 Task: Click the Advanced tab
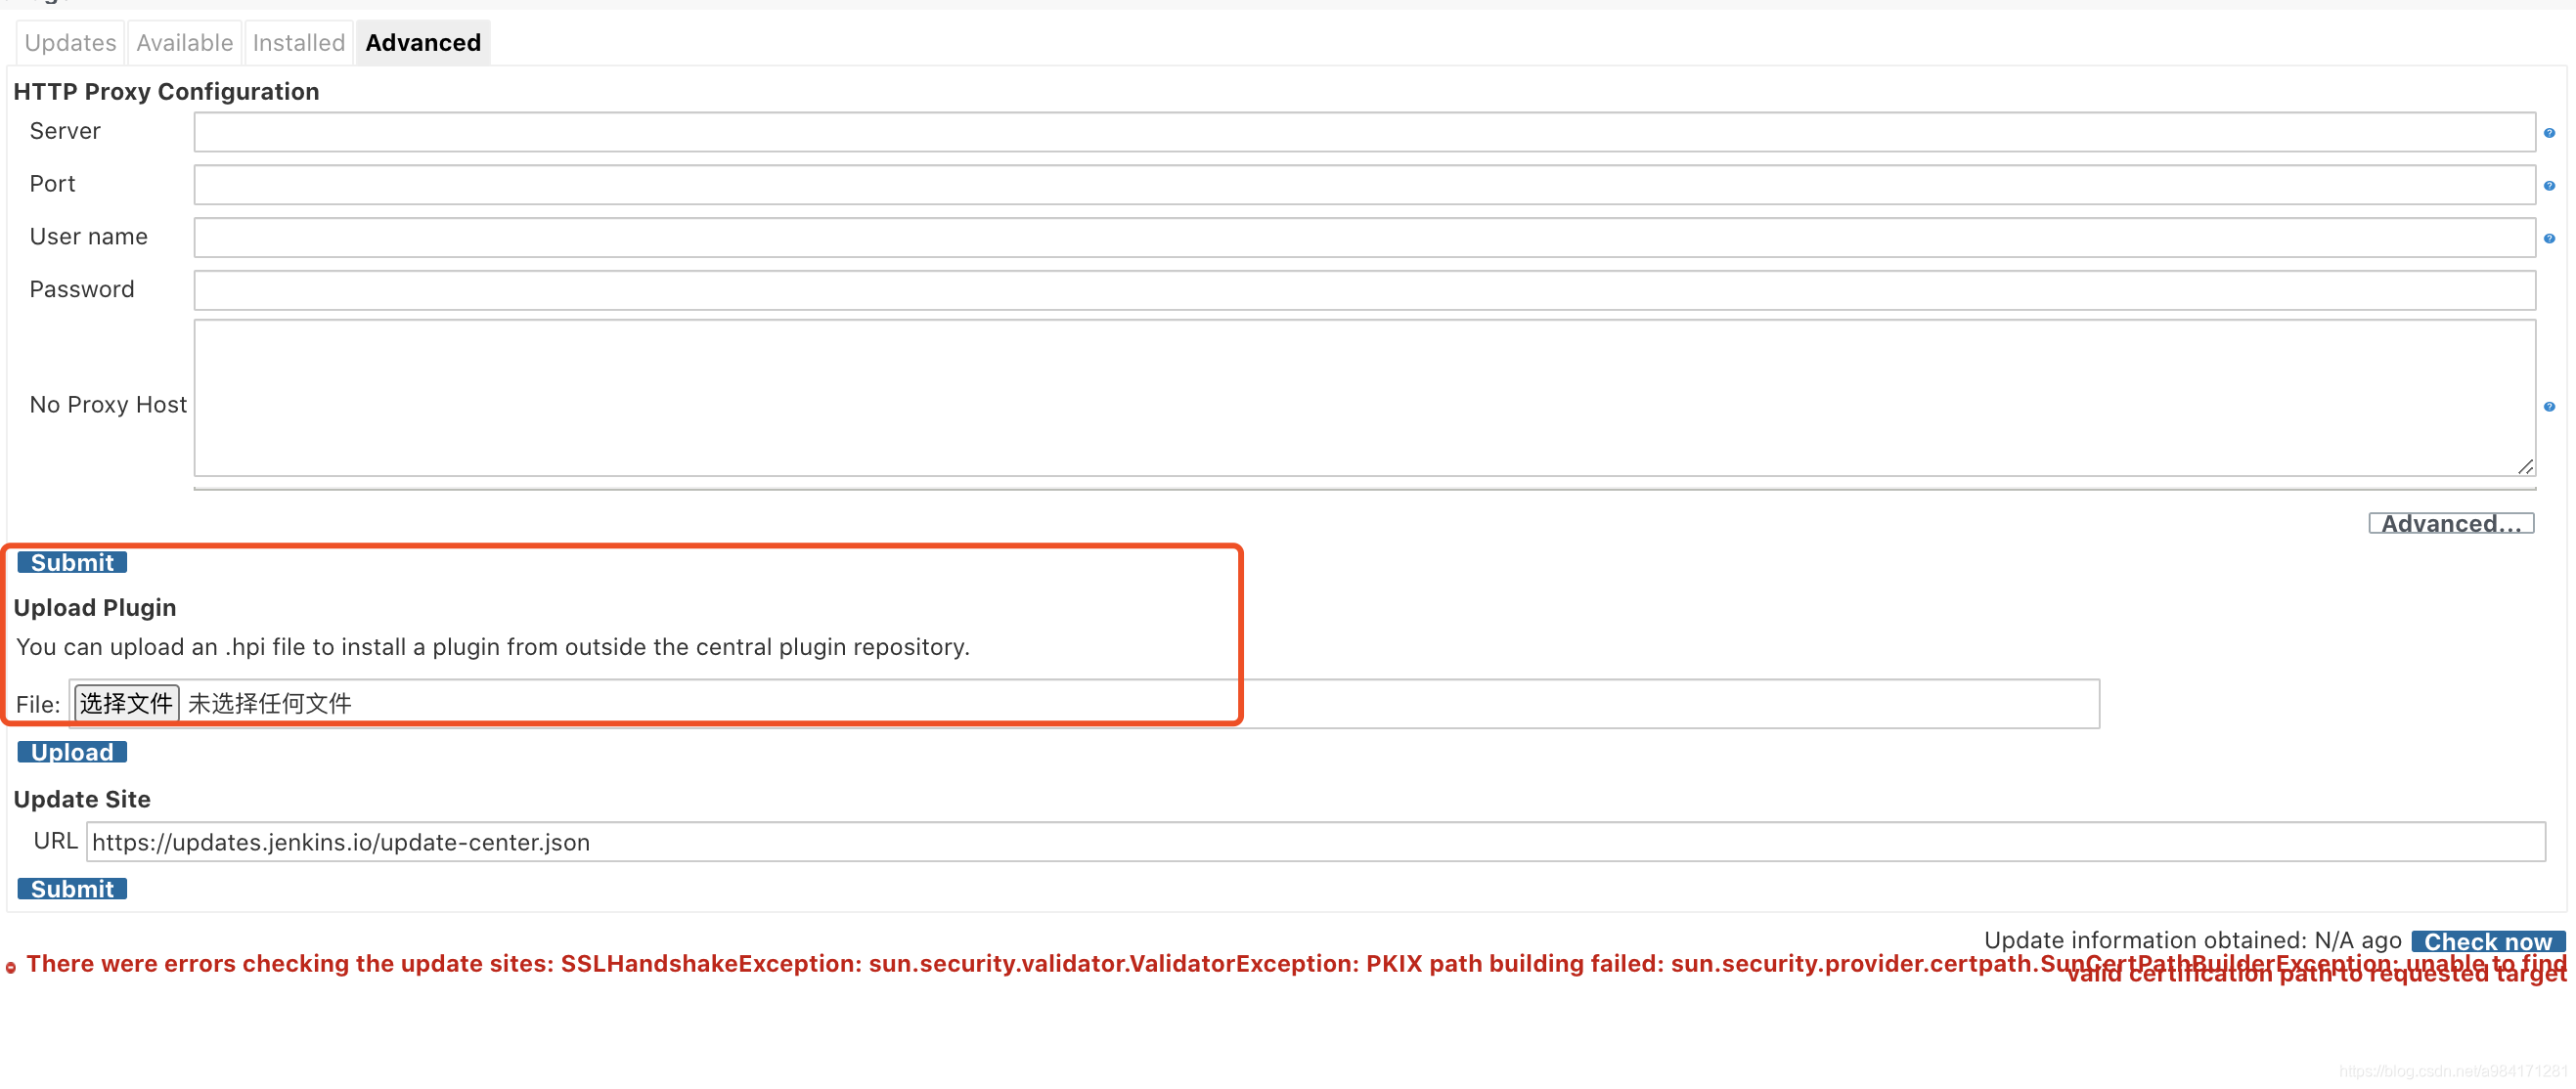tap(421, 41)
